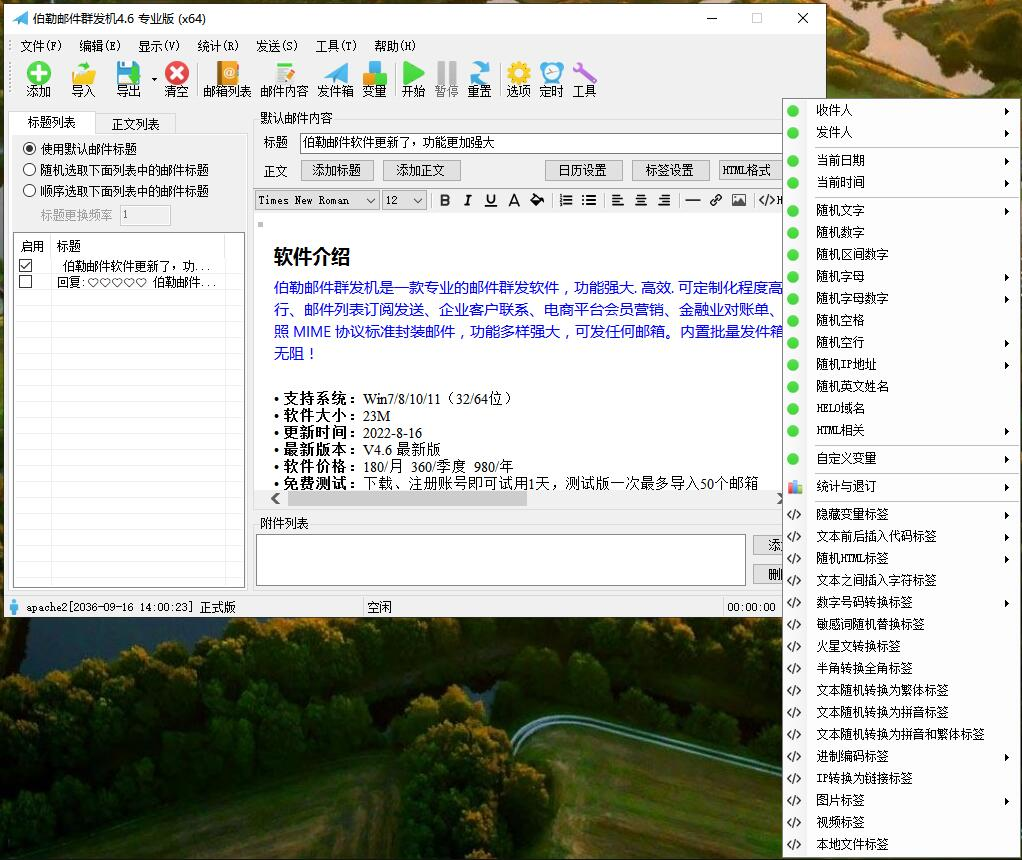Choose 火星文转换标签 from the variable menu
The height and width of the screenshot is (860, 1022).
(901, 646)
